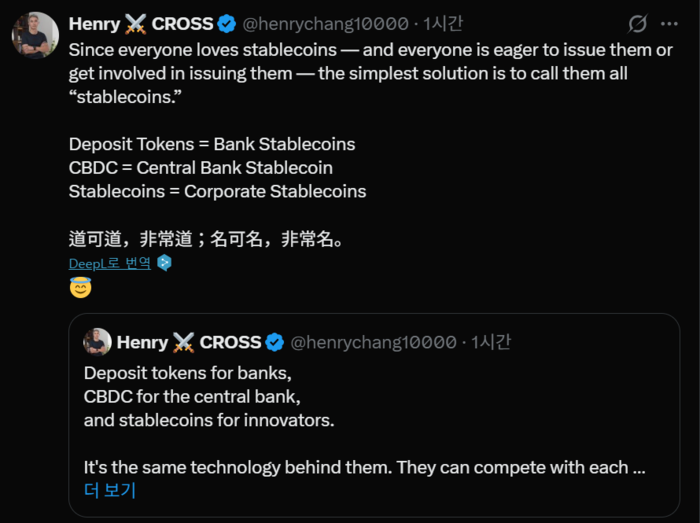Viewport: 700px width, 523px height.
Task: Click the blue verified badge on the main tweet
Action: tap(228, 24)
